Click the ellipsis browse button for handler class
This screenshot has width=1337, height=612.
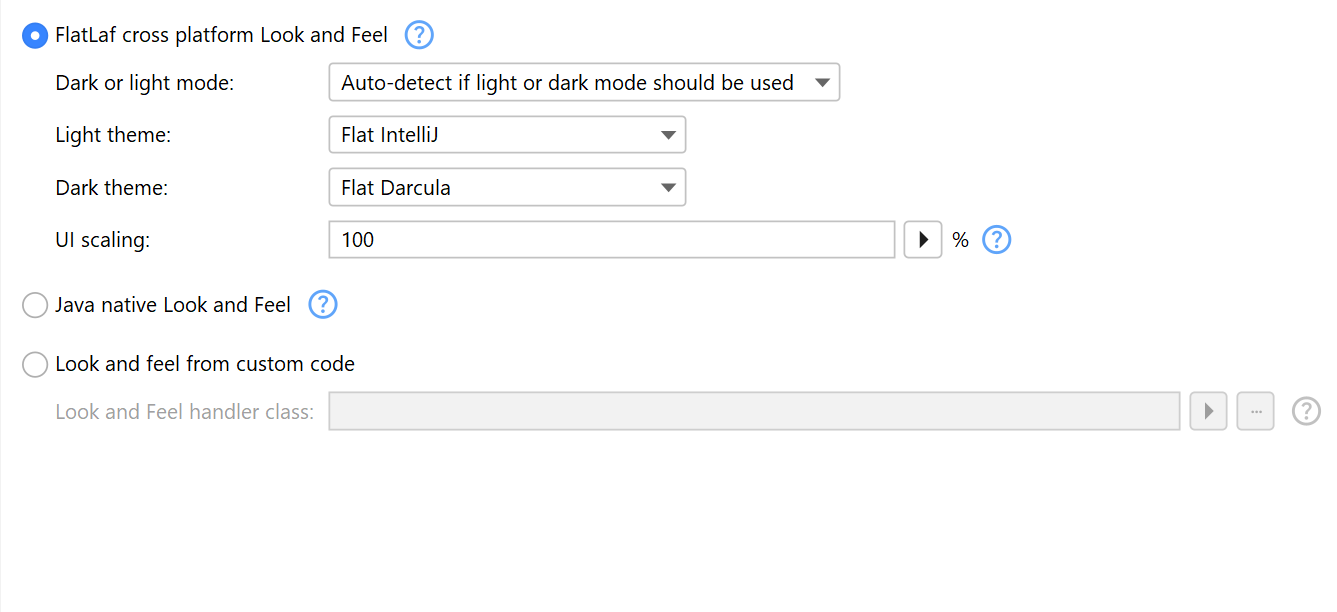(x=1256, y=411)
